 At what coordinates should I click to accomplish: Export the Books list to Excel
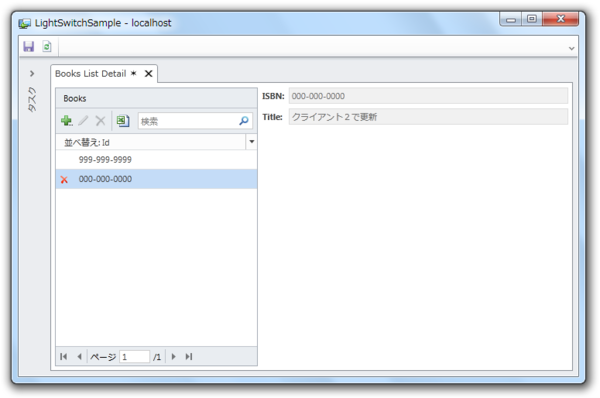point(123,121)
